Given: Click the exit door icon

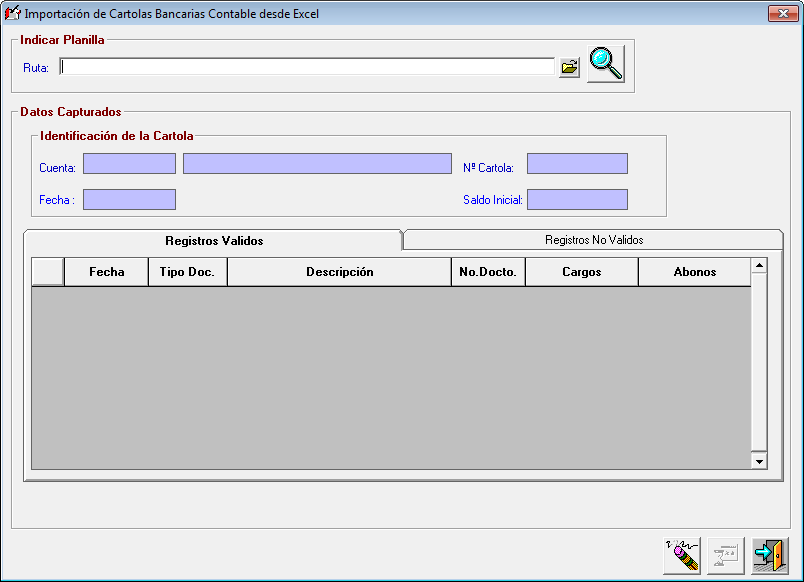Looking at the screenshot, I should pyautogui.click(x=770, y=556).
